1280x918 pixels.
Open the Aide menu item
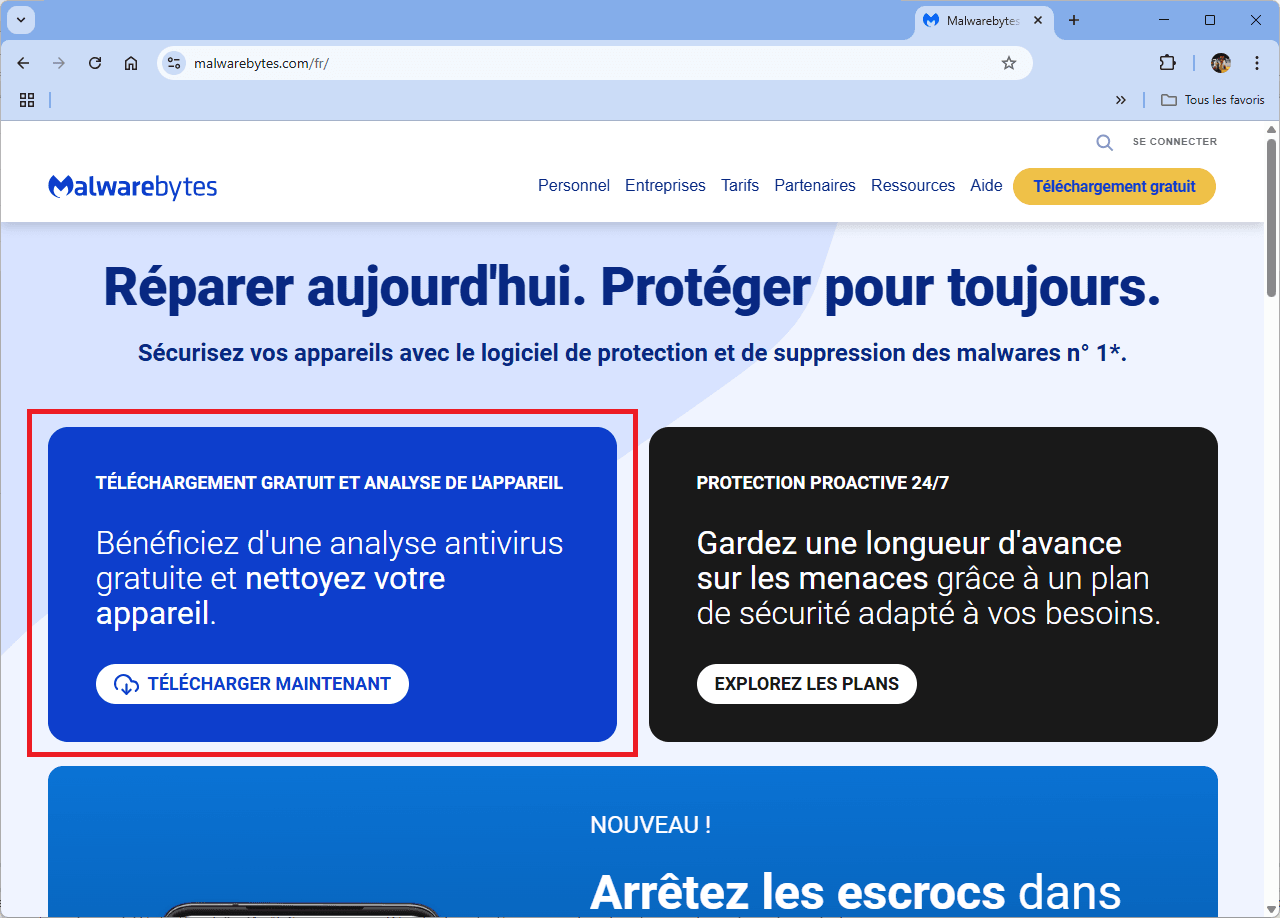986,186
